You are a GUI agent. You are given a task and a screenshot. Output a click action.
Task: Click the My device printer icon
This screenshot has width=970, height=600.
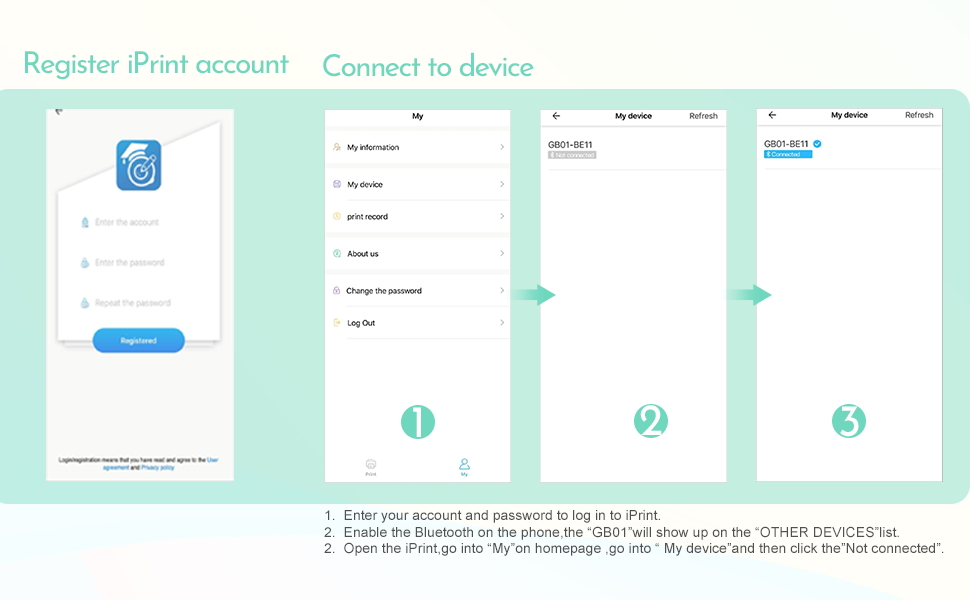(337, 185)
